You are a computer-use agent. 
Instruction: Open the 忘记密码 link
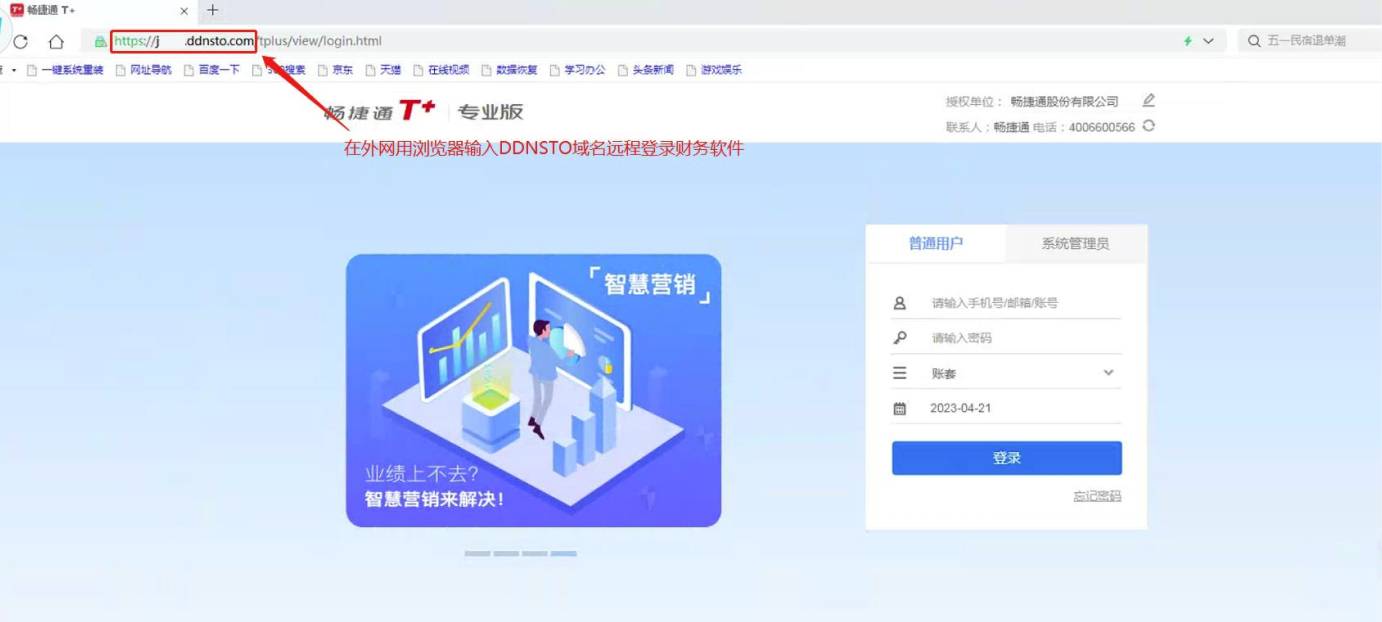1096,496
